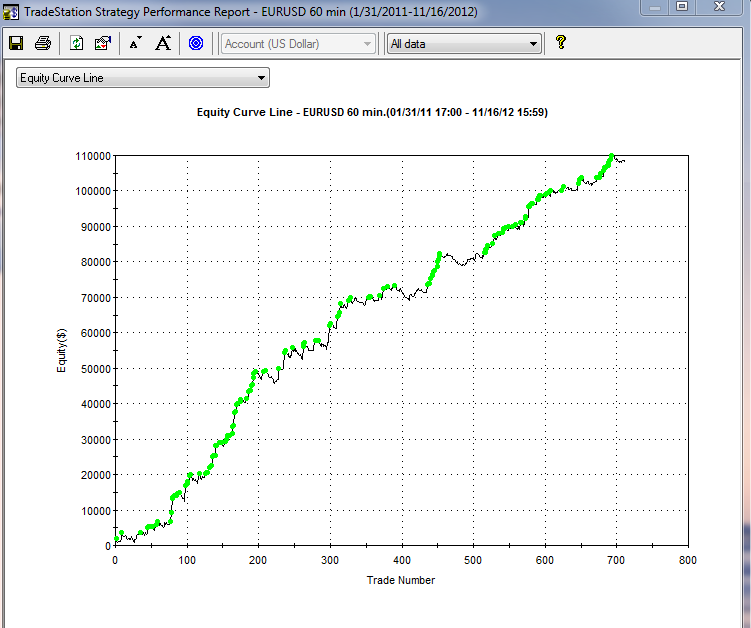751x628 pixels.
Task: Click the Account (US Dollar) dropdown
Action: (299, 44)
